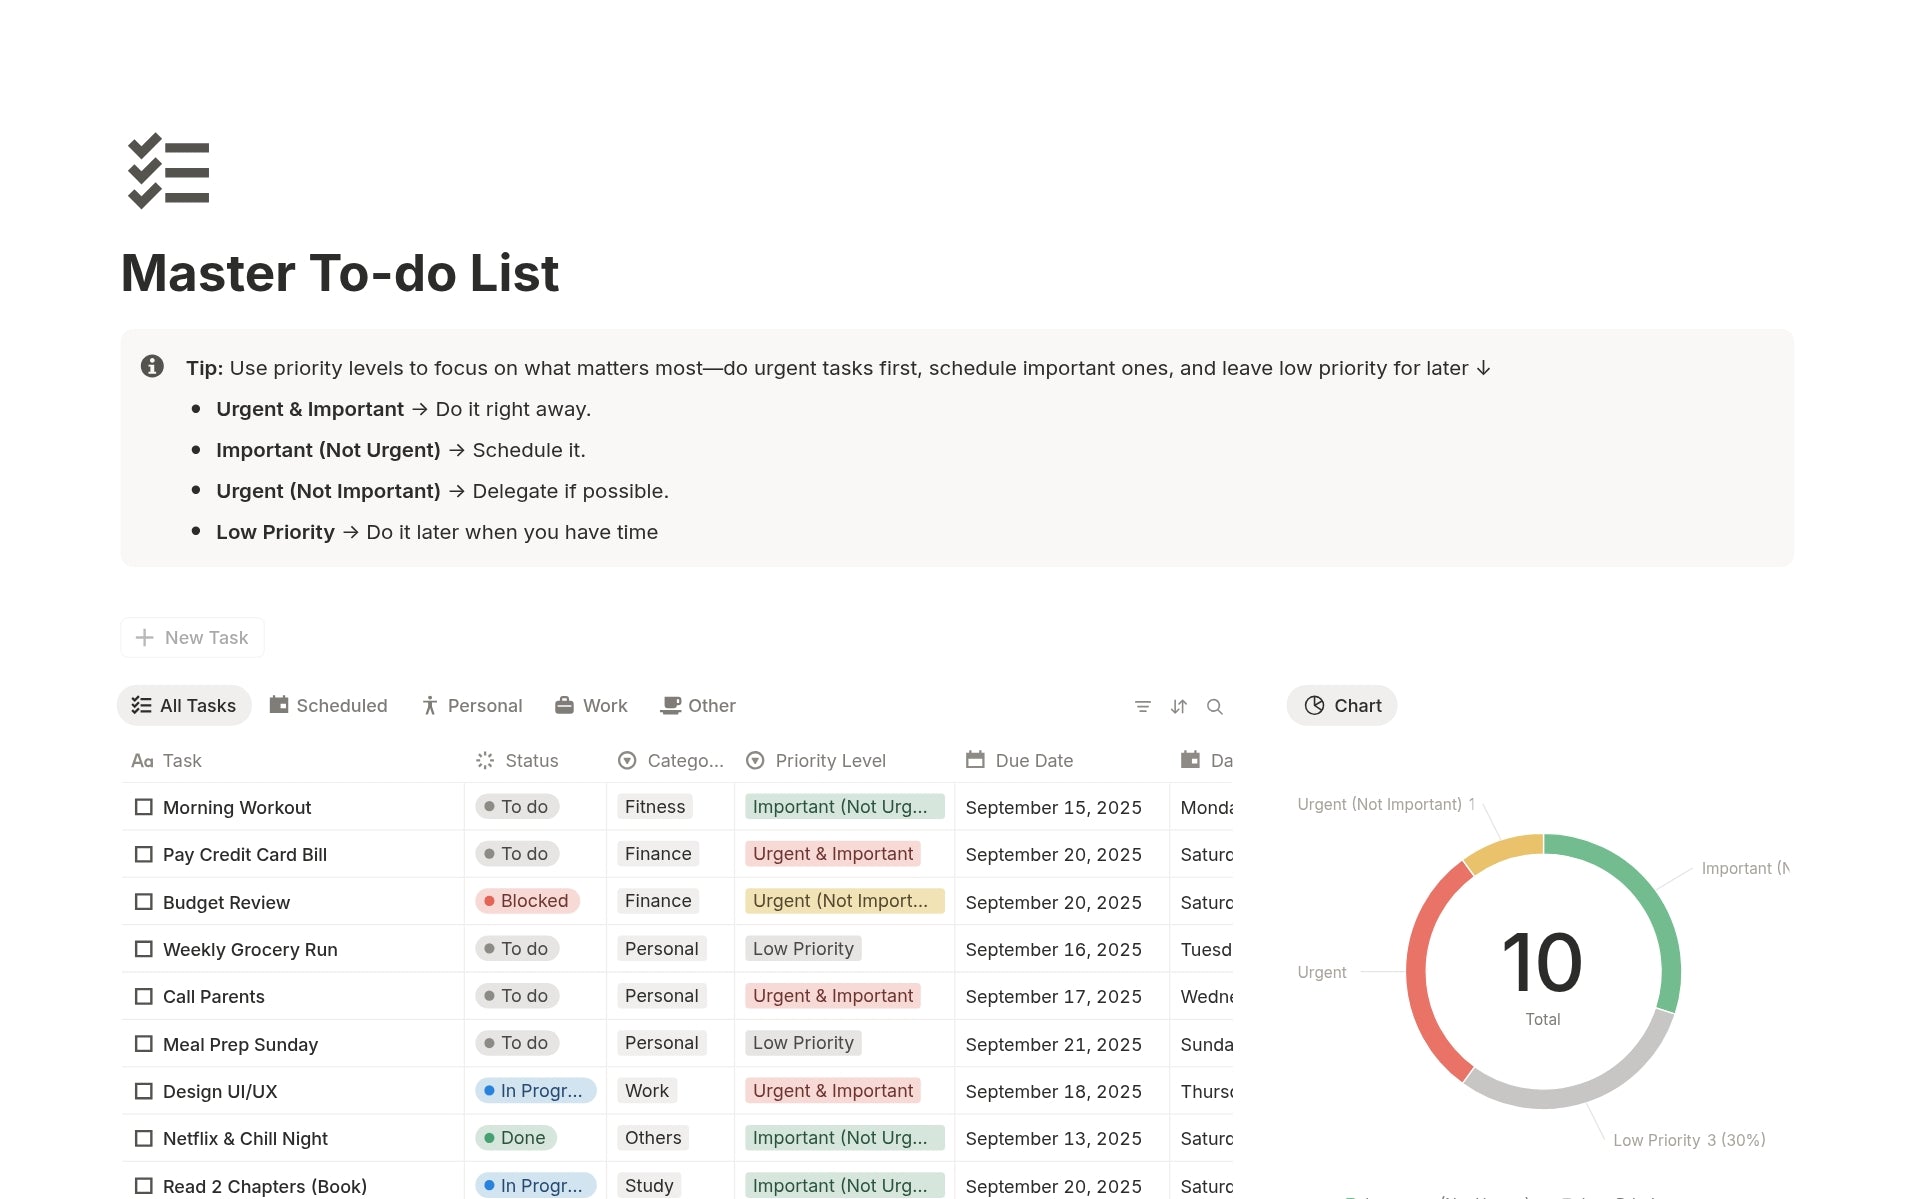This screenshot has height=1199, width=1920.
Task: Open the Blocked status tag on Budget Review
Action: coord(528,901)
